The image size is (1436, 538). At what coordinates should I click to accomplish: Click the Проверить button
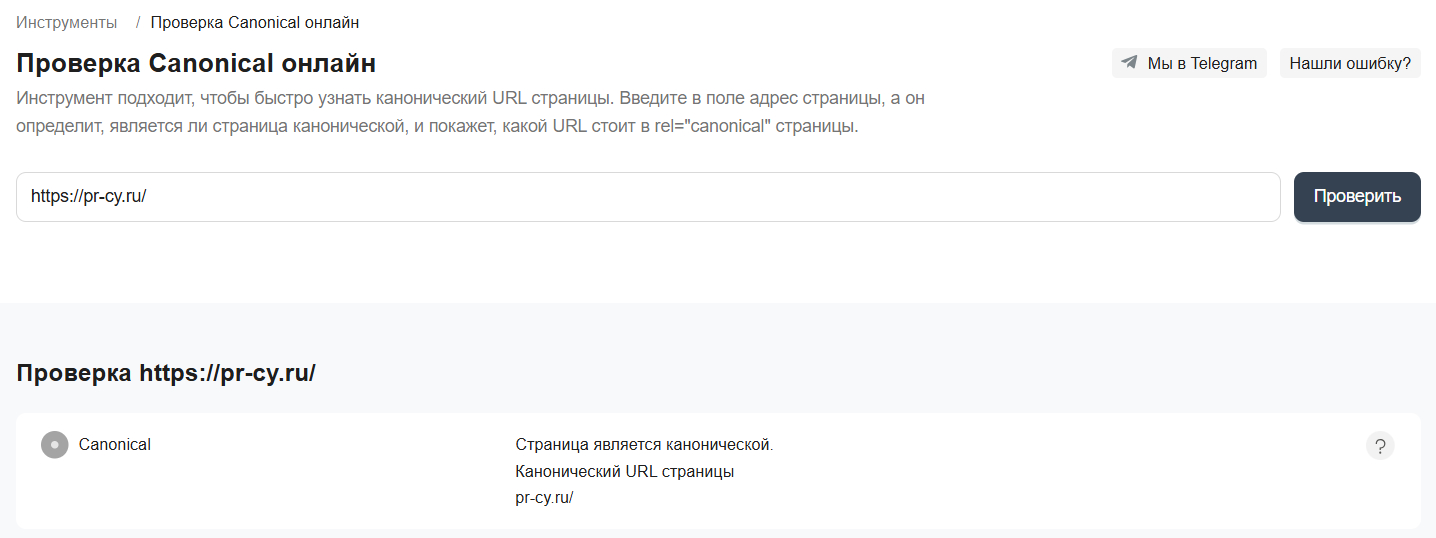click(x=1356, y=196)
